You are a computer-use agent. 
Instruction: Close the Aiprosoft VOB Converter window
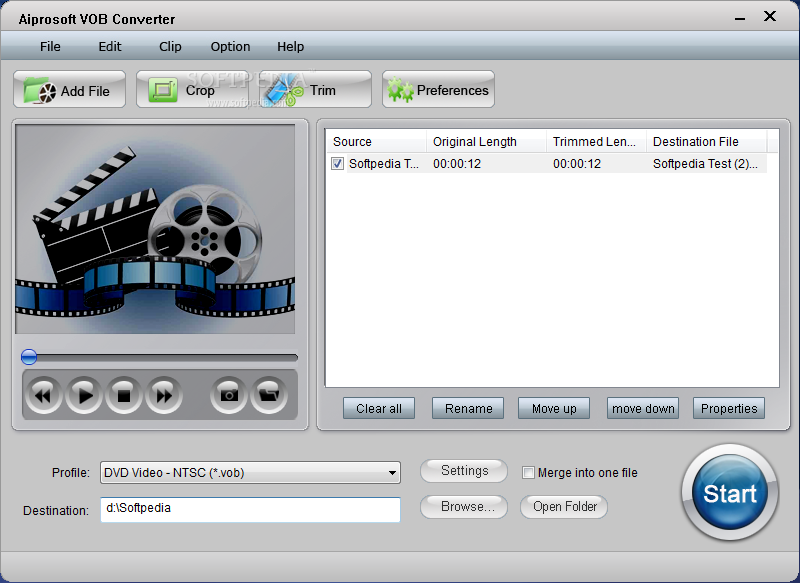coord(769,17)
